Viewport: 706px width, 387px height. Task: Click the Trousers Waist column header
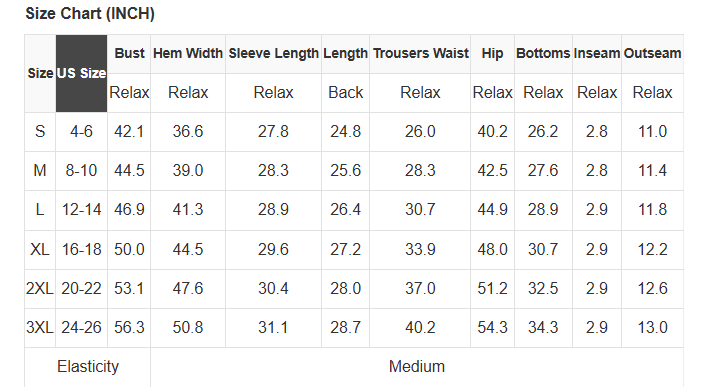point(420,54)
